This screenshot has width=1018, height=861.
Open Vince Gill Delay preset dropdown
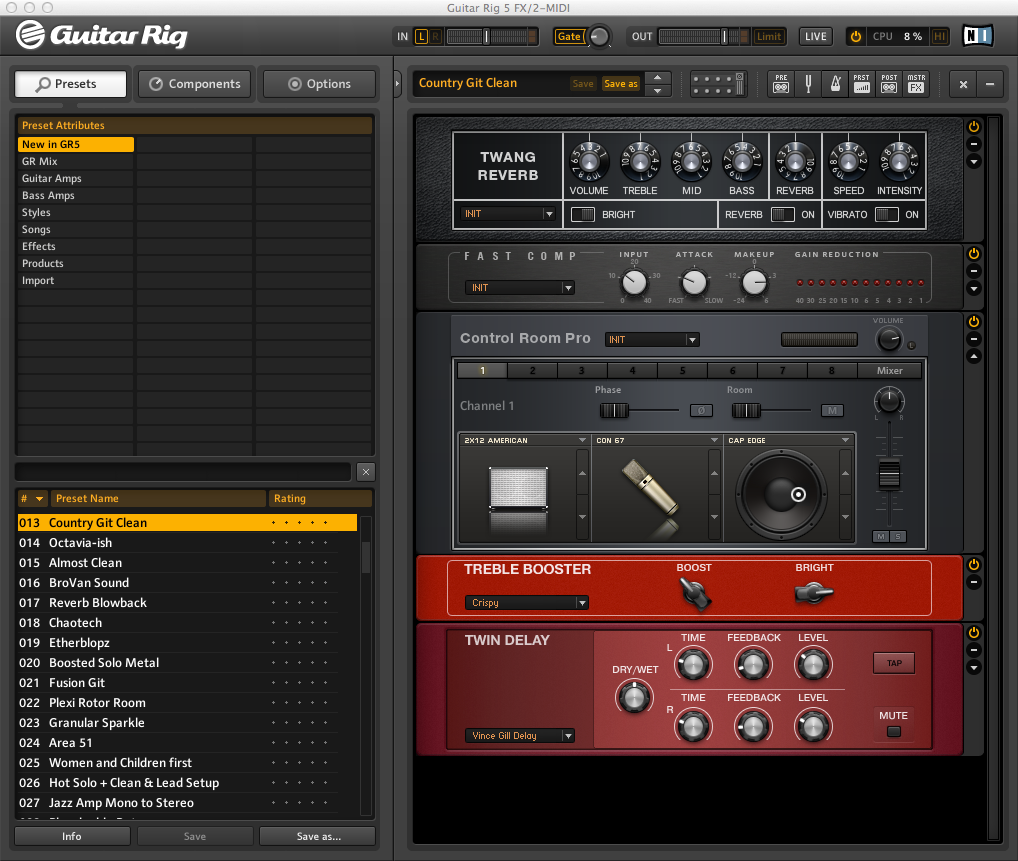pyautogui.click(x=519, y=736)
